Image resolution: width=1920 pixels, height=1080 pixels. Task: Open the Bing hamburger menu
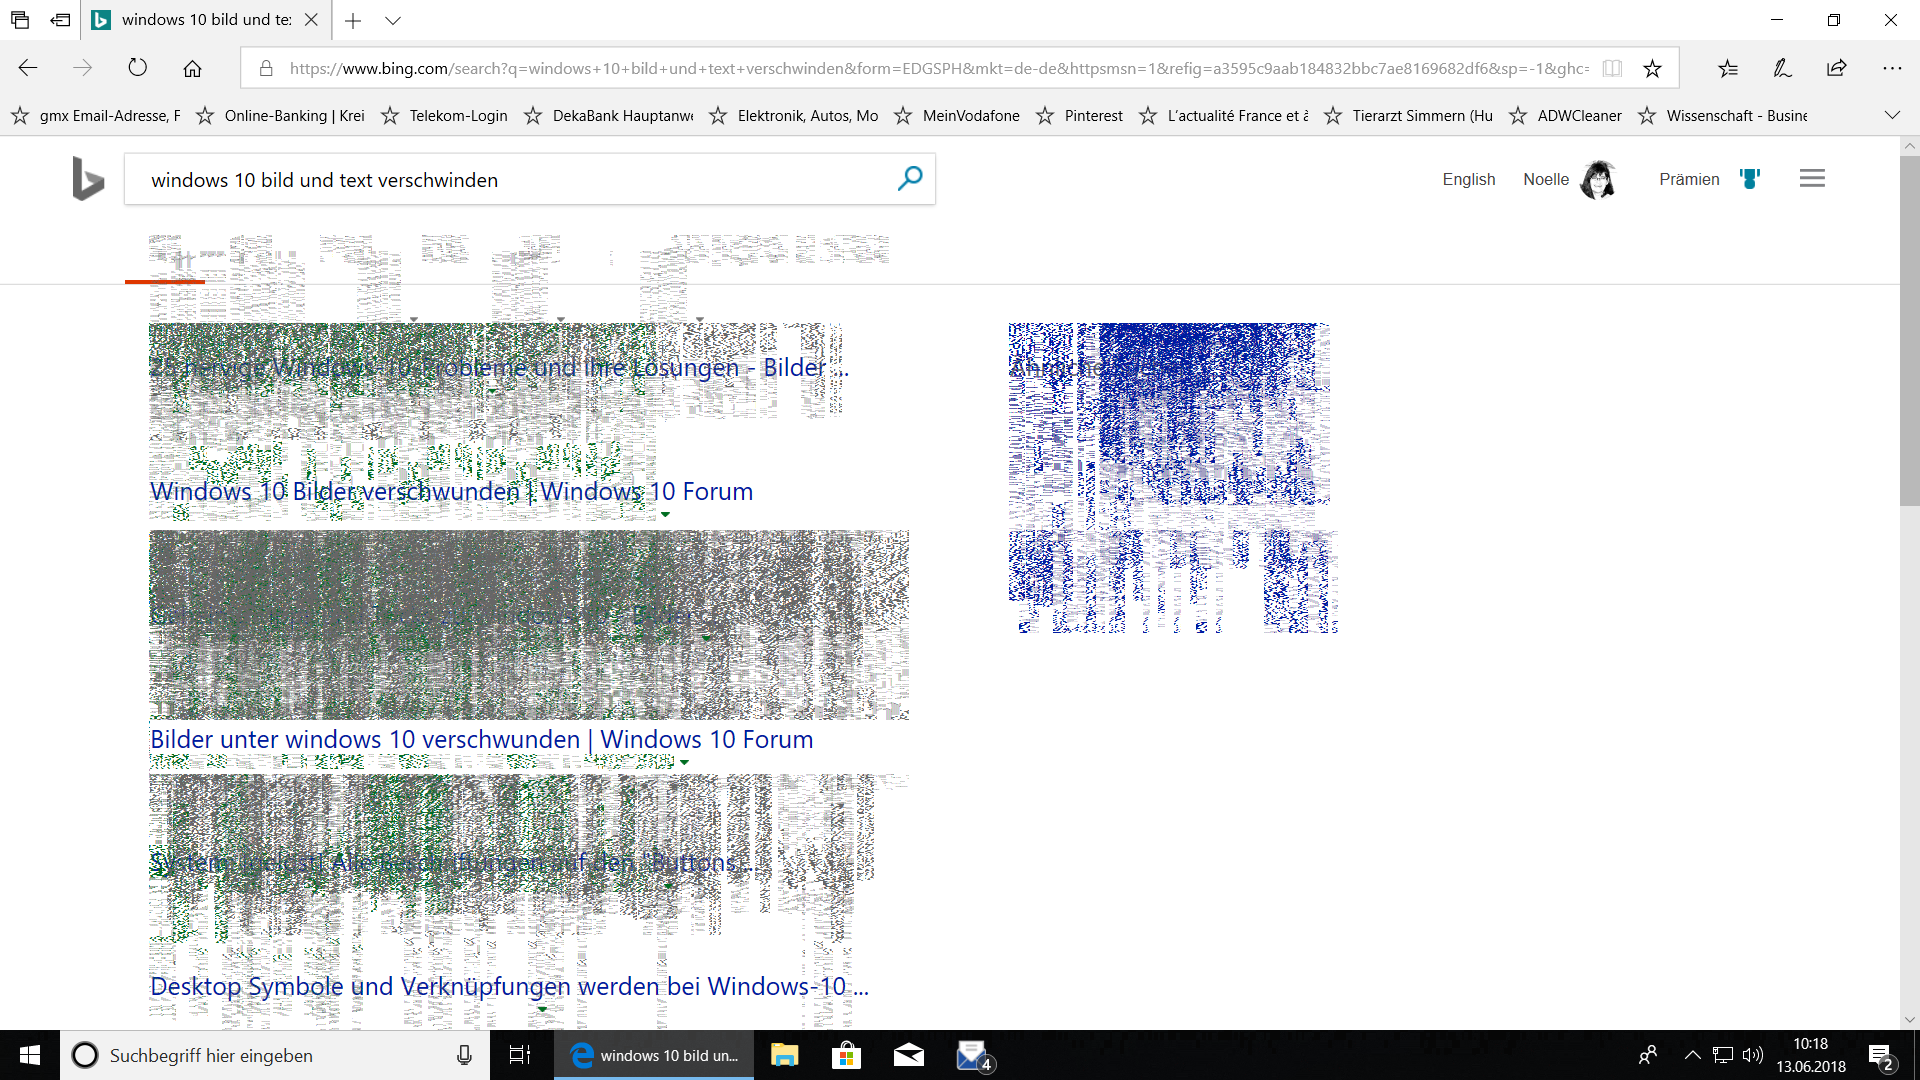pyautogui.click(x=1812, y=179)
